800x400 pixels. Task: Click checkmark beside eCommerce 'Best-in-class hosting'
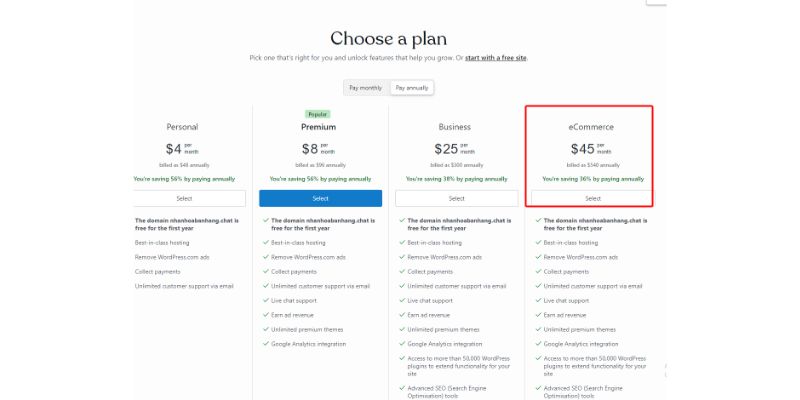pos(538,243)
